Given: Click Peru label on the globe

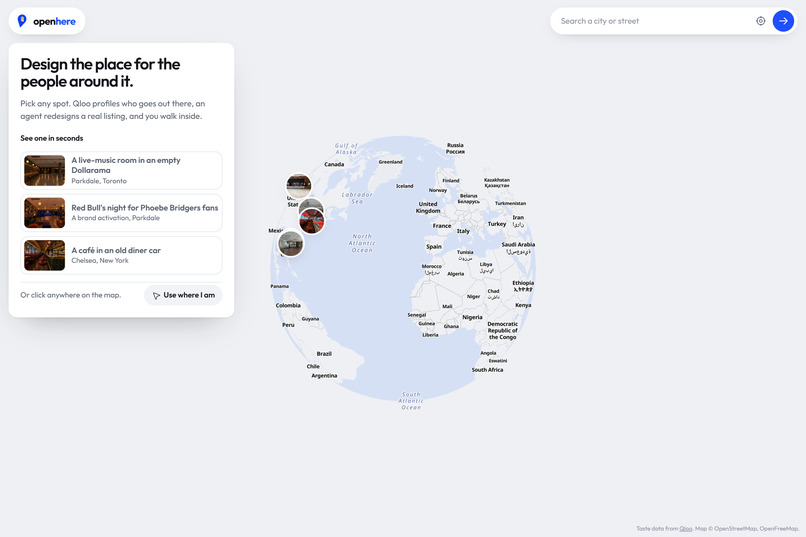Looking at the screenshot, I should click(288, 325).
